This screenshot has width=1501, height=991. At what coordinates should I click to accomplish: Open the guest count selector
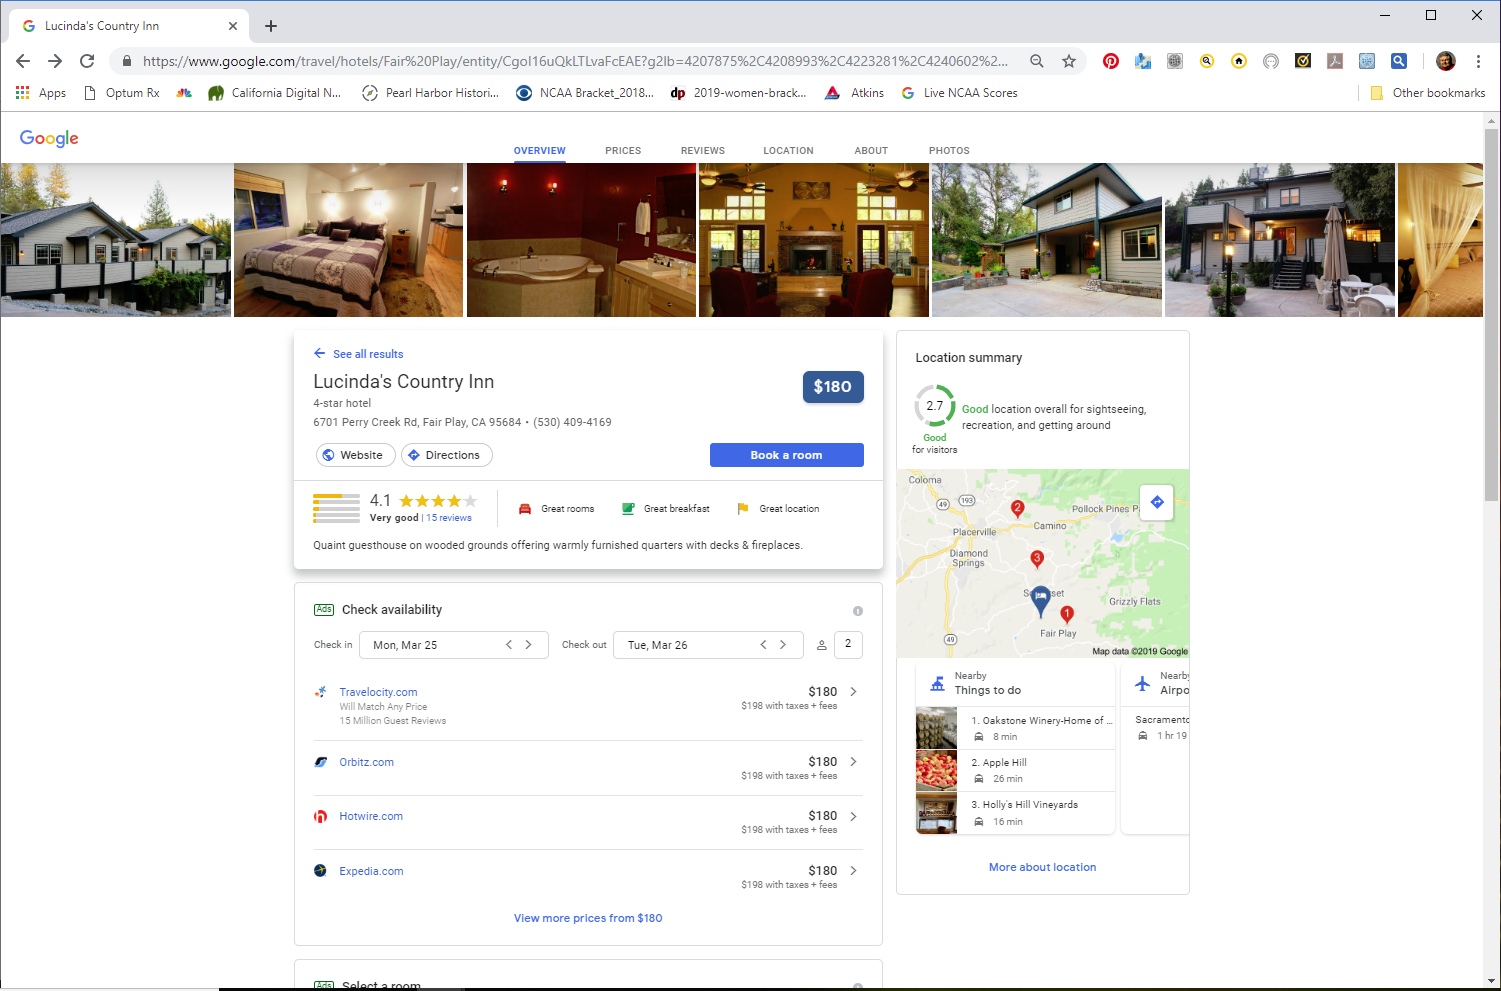pyautogui.click(x=848, y=645)
